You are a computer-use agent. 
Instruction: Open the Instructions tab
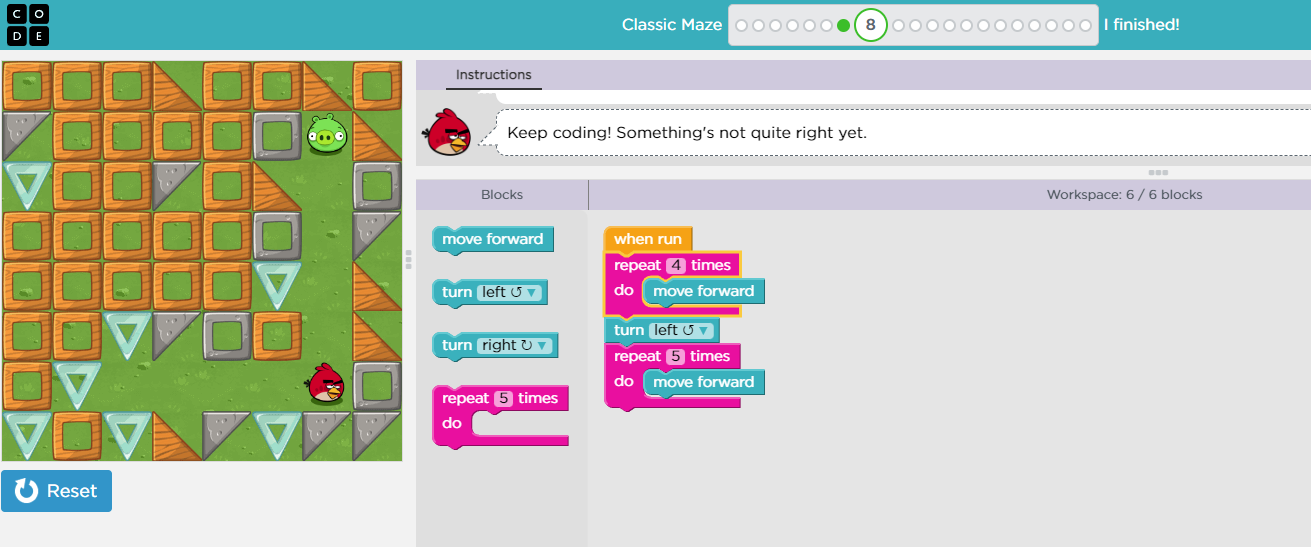494,75
